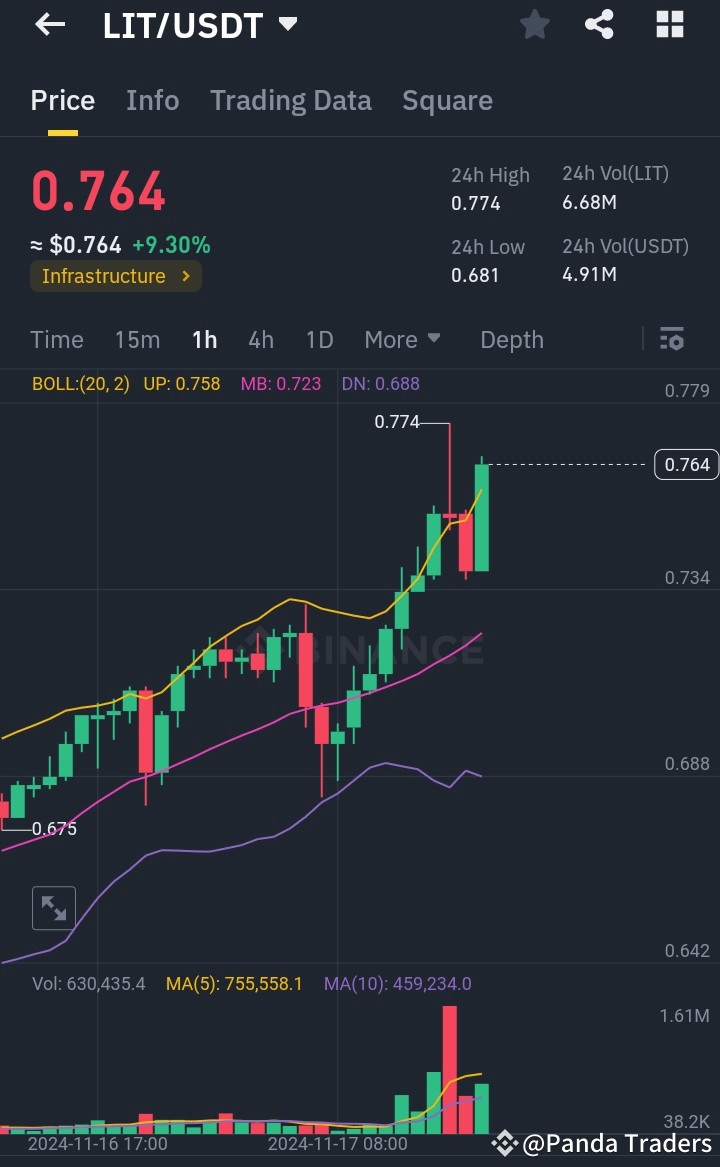Open the More timeframe dropdown
The height and width of the screenshot is (1167, 720).
click(402, 340)
